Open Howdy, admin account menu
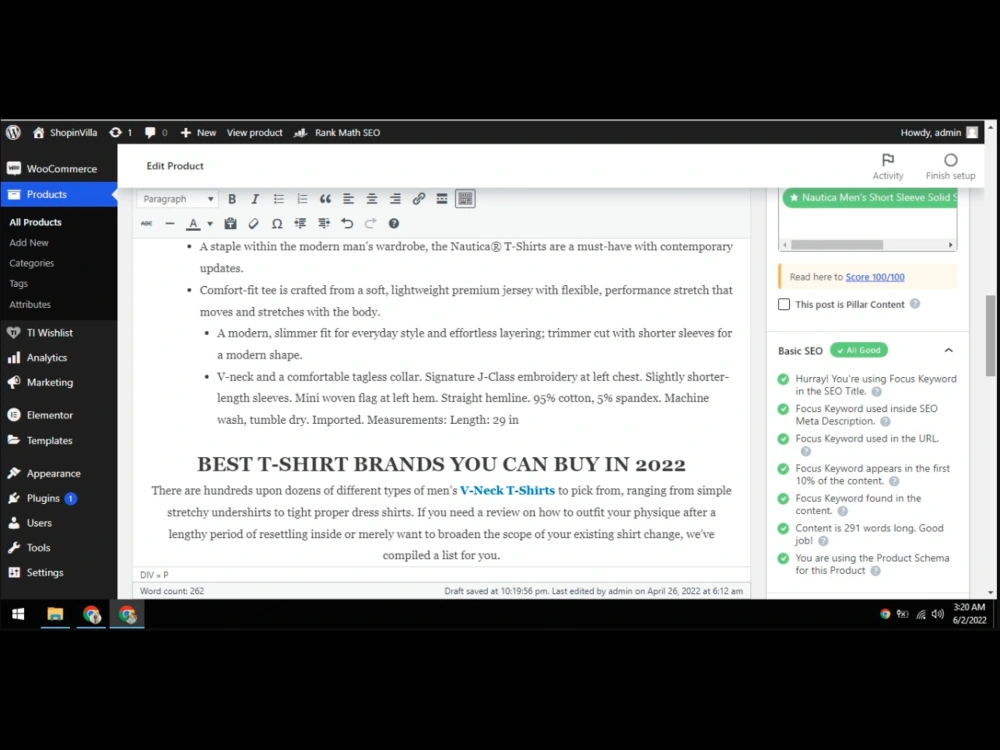The height and width of the screenshot is (750, 1000). 939,133
